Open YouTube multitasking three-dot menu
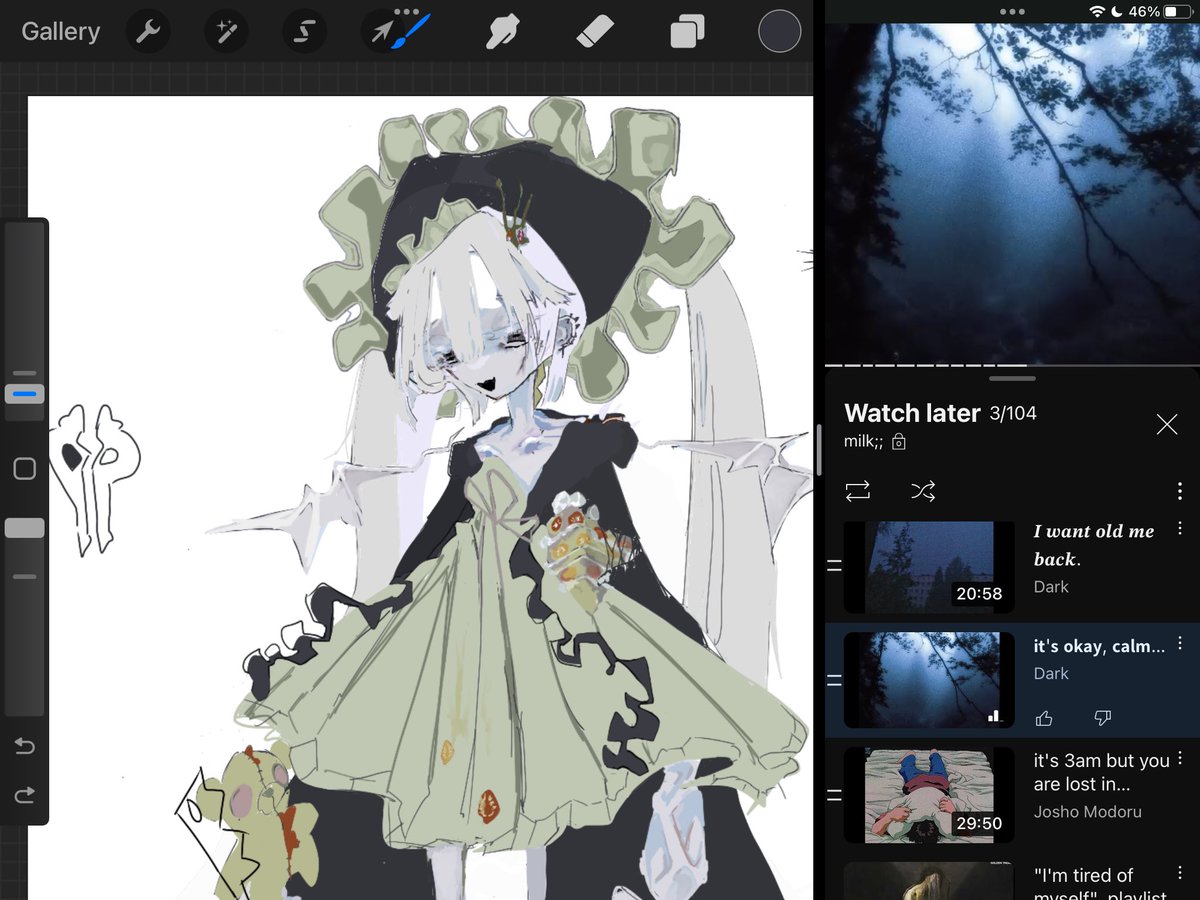Viewport: 1200px width, 900px height. coord(1012,12)
